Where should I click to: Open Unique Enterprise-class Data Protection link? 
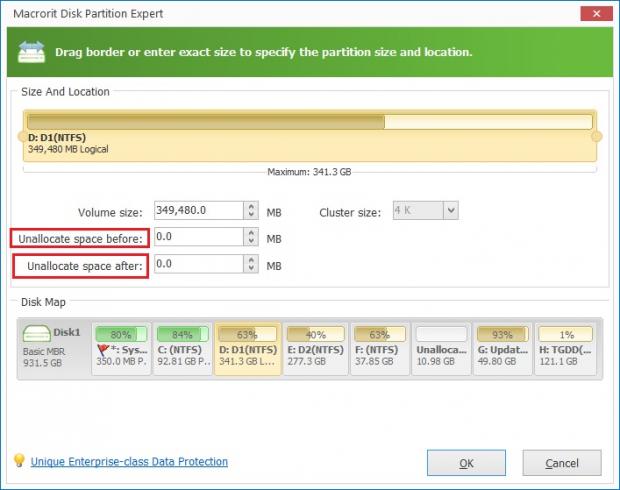coord(129,462)
